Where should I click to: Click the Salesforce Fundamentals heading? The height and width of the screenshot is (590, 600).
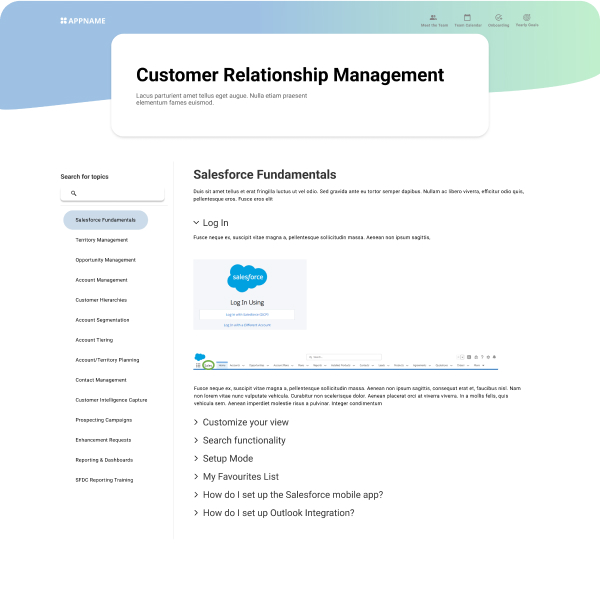click(x=265, y=174)
